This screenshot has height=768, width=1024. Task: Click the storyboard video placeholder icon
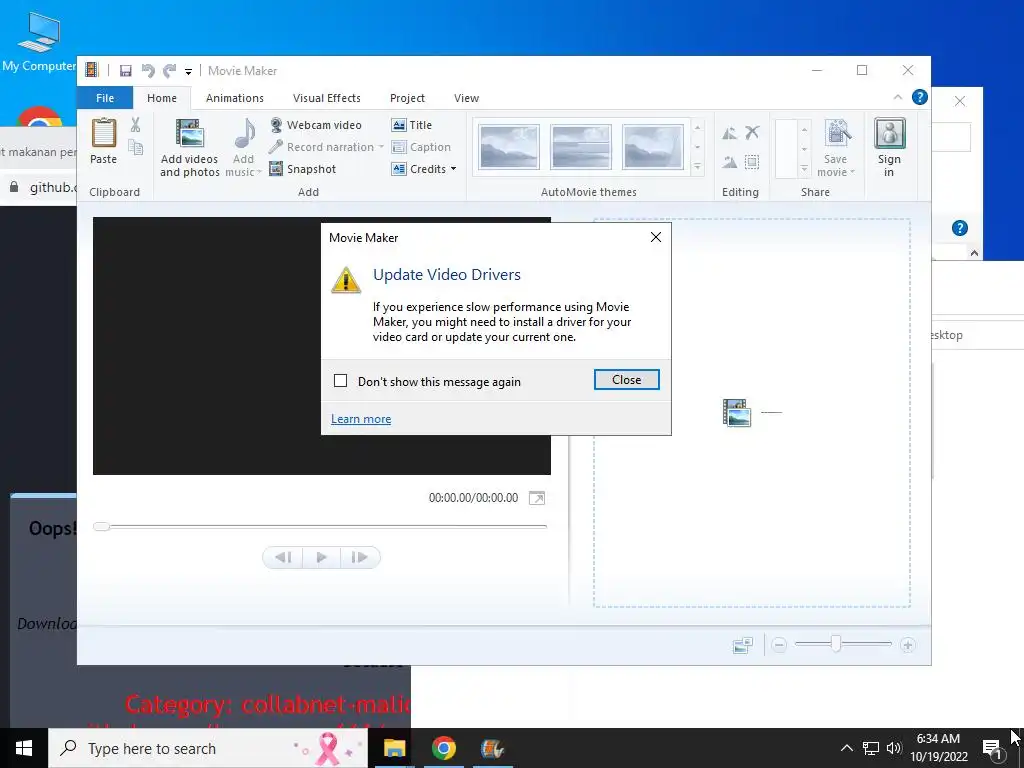tap(737, 413)
